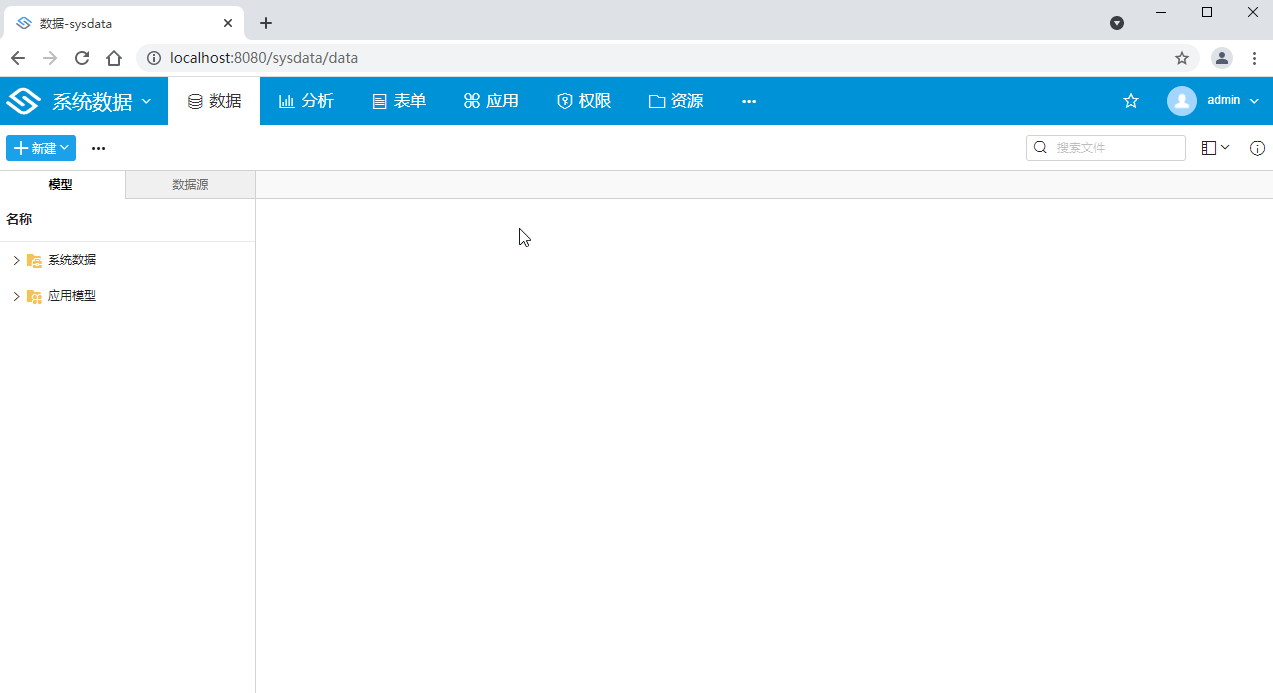Open the overflow menu in the top navigation
1273x693 pixels.
point(749,101)
